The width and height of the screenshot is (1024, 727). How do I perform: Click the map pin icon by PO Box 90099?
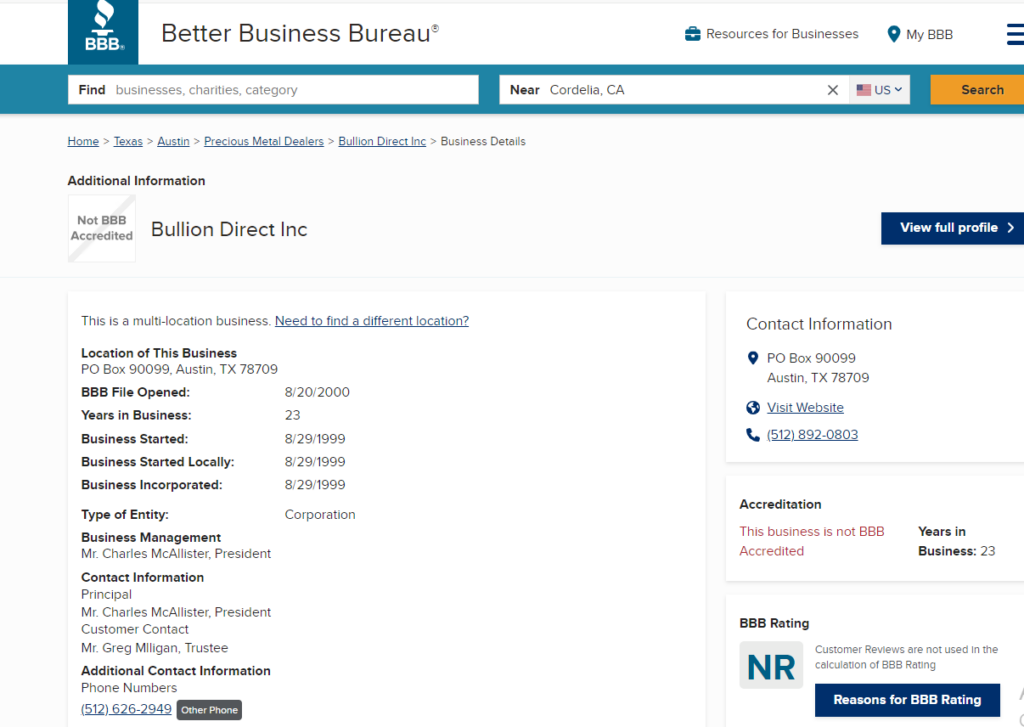click(752, 358)
